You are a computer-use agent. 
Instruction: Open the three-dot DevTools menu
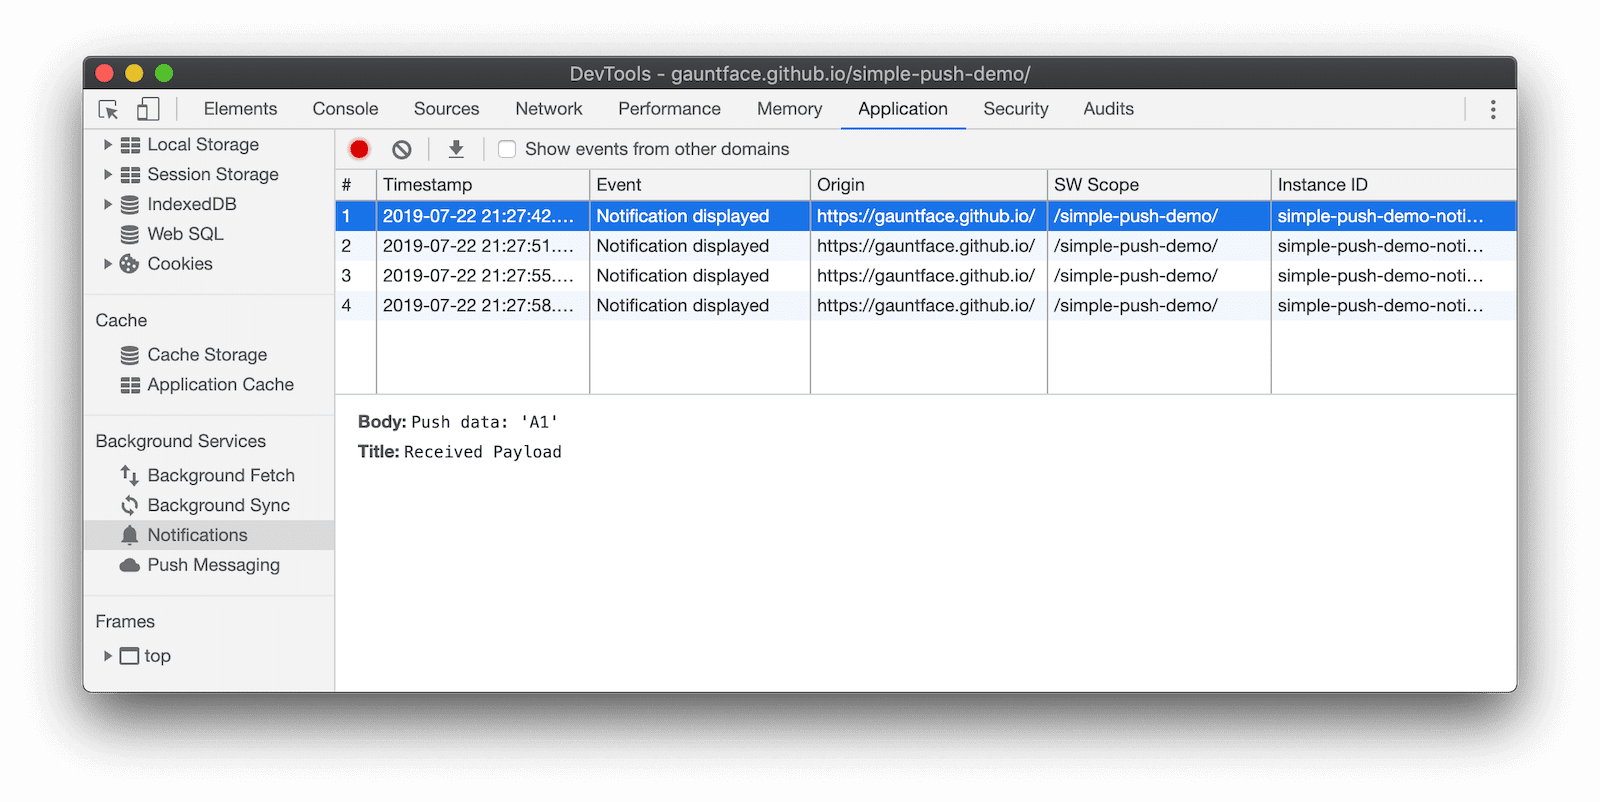click(x=1492, y=109)
